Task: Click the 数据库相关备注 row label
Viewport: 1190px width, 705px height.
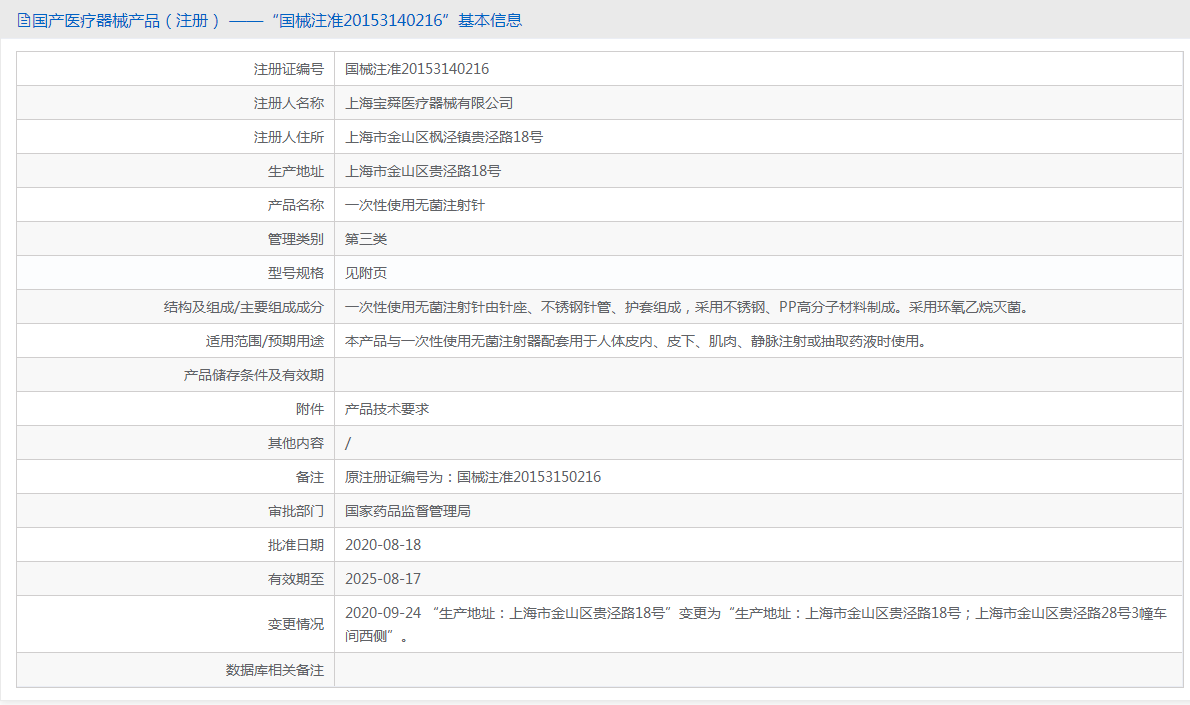Action: tap(275, 670)
